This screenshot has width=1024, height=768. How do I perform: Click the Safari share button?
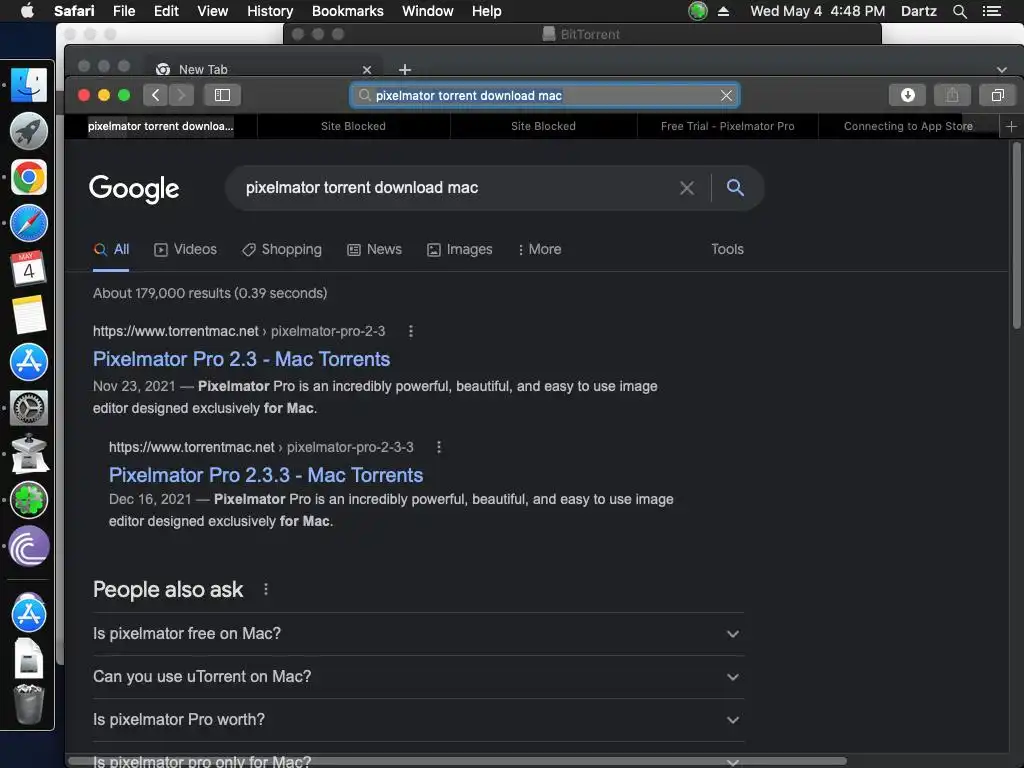tap(952, 95)
